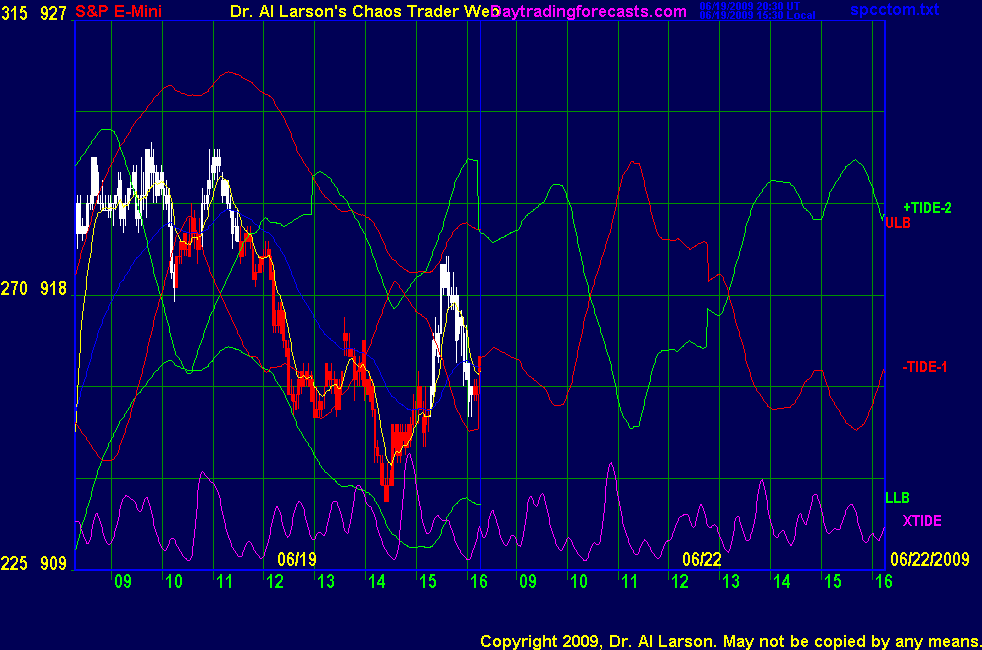
Task: Select the "06/19/2009 15:30 Local" timestamp
Action: tap(757, 16)
